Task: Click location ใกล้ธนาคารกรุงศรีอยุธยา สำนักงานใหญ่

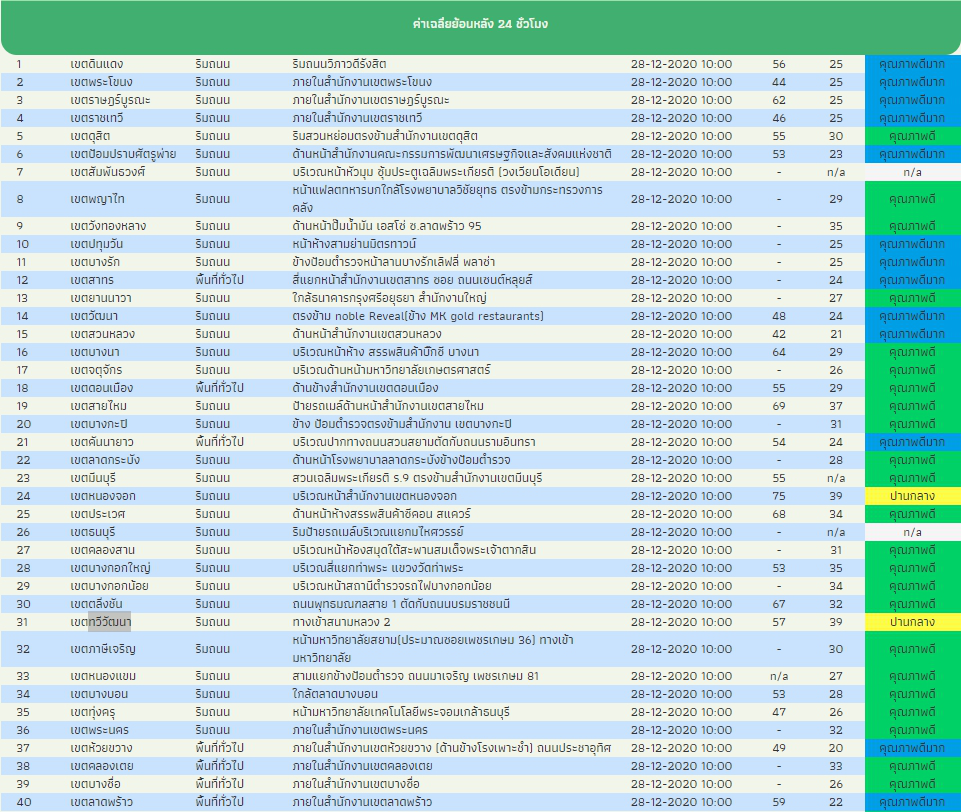Action: (389, 298)
